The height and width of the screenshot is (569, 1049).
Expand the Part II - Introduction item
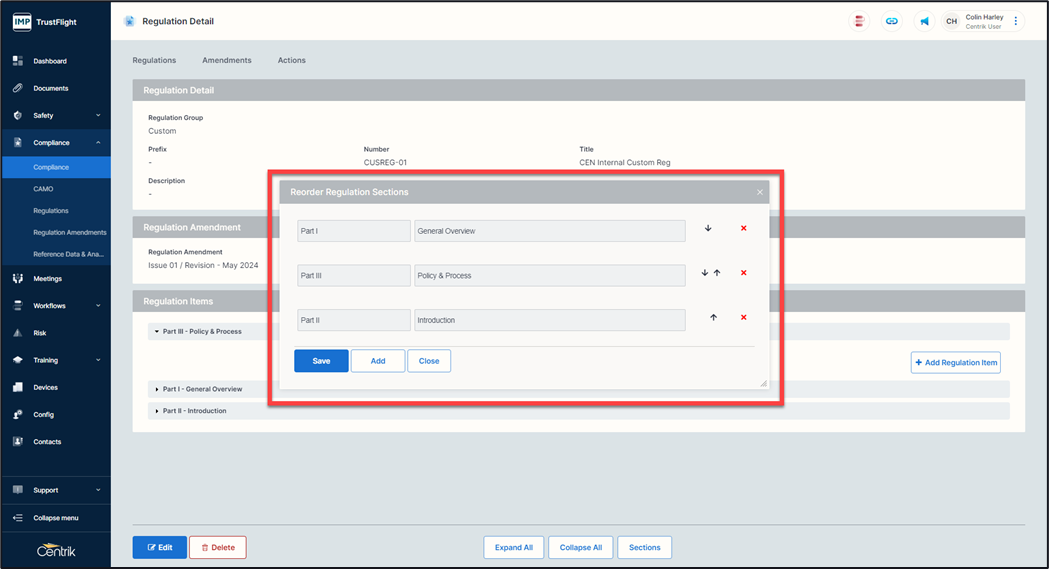(x=194, y=411)
